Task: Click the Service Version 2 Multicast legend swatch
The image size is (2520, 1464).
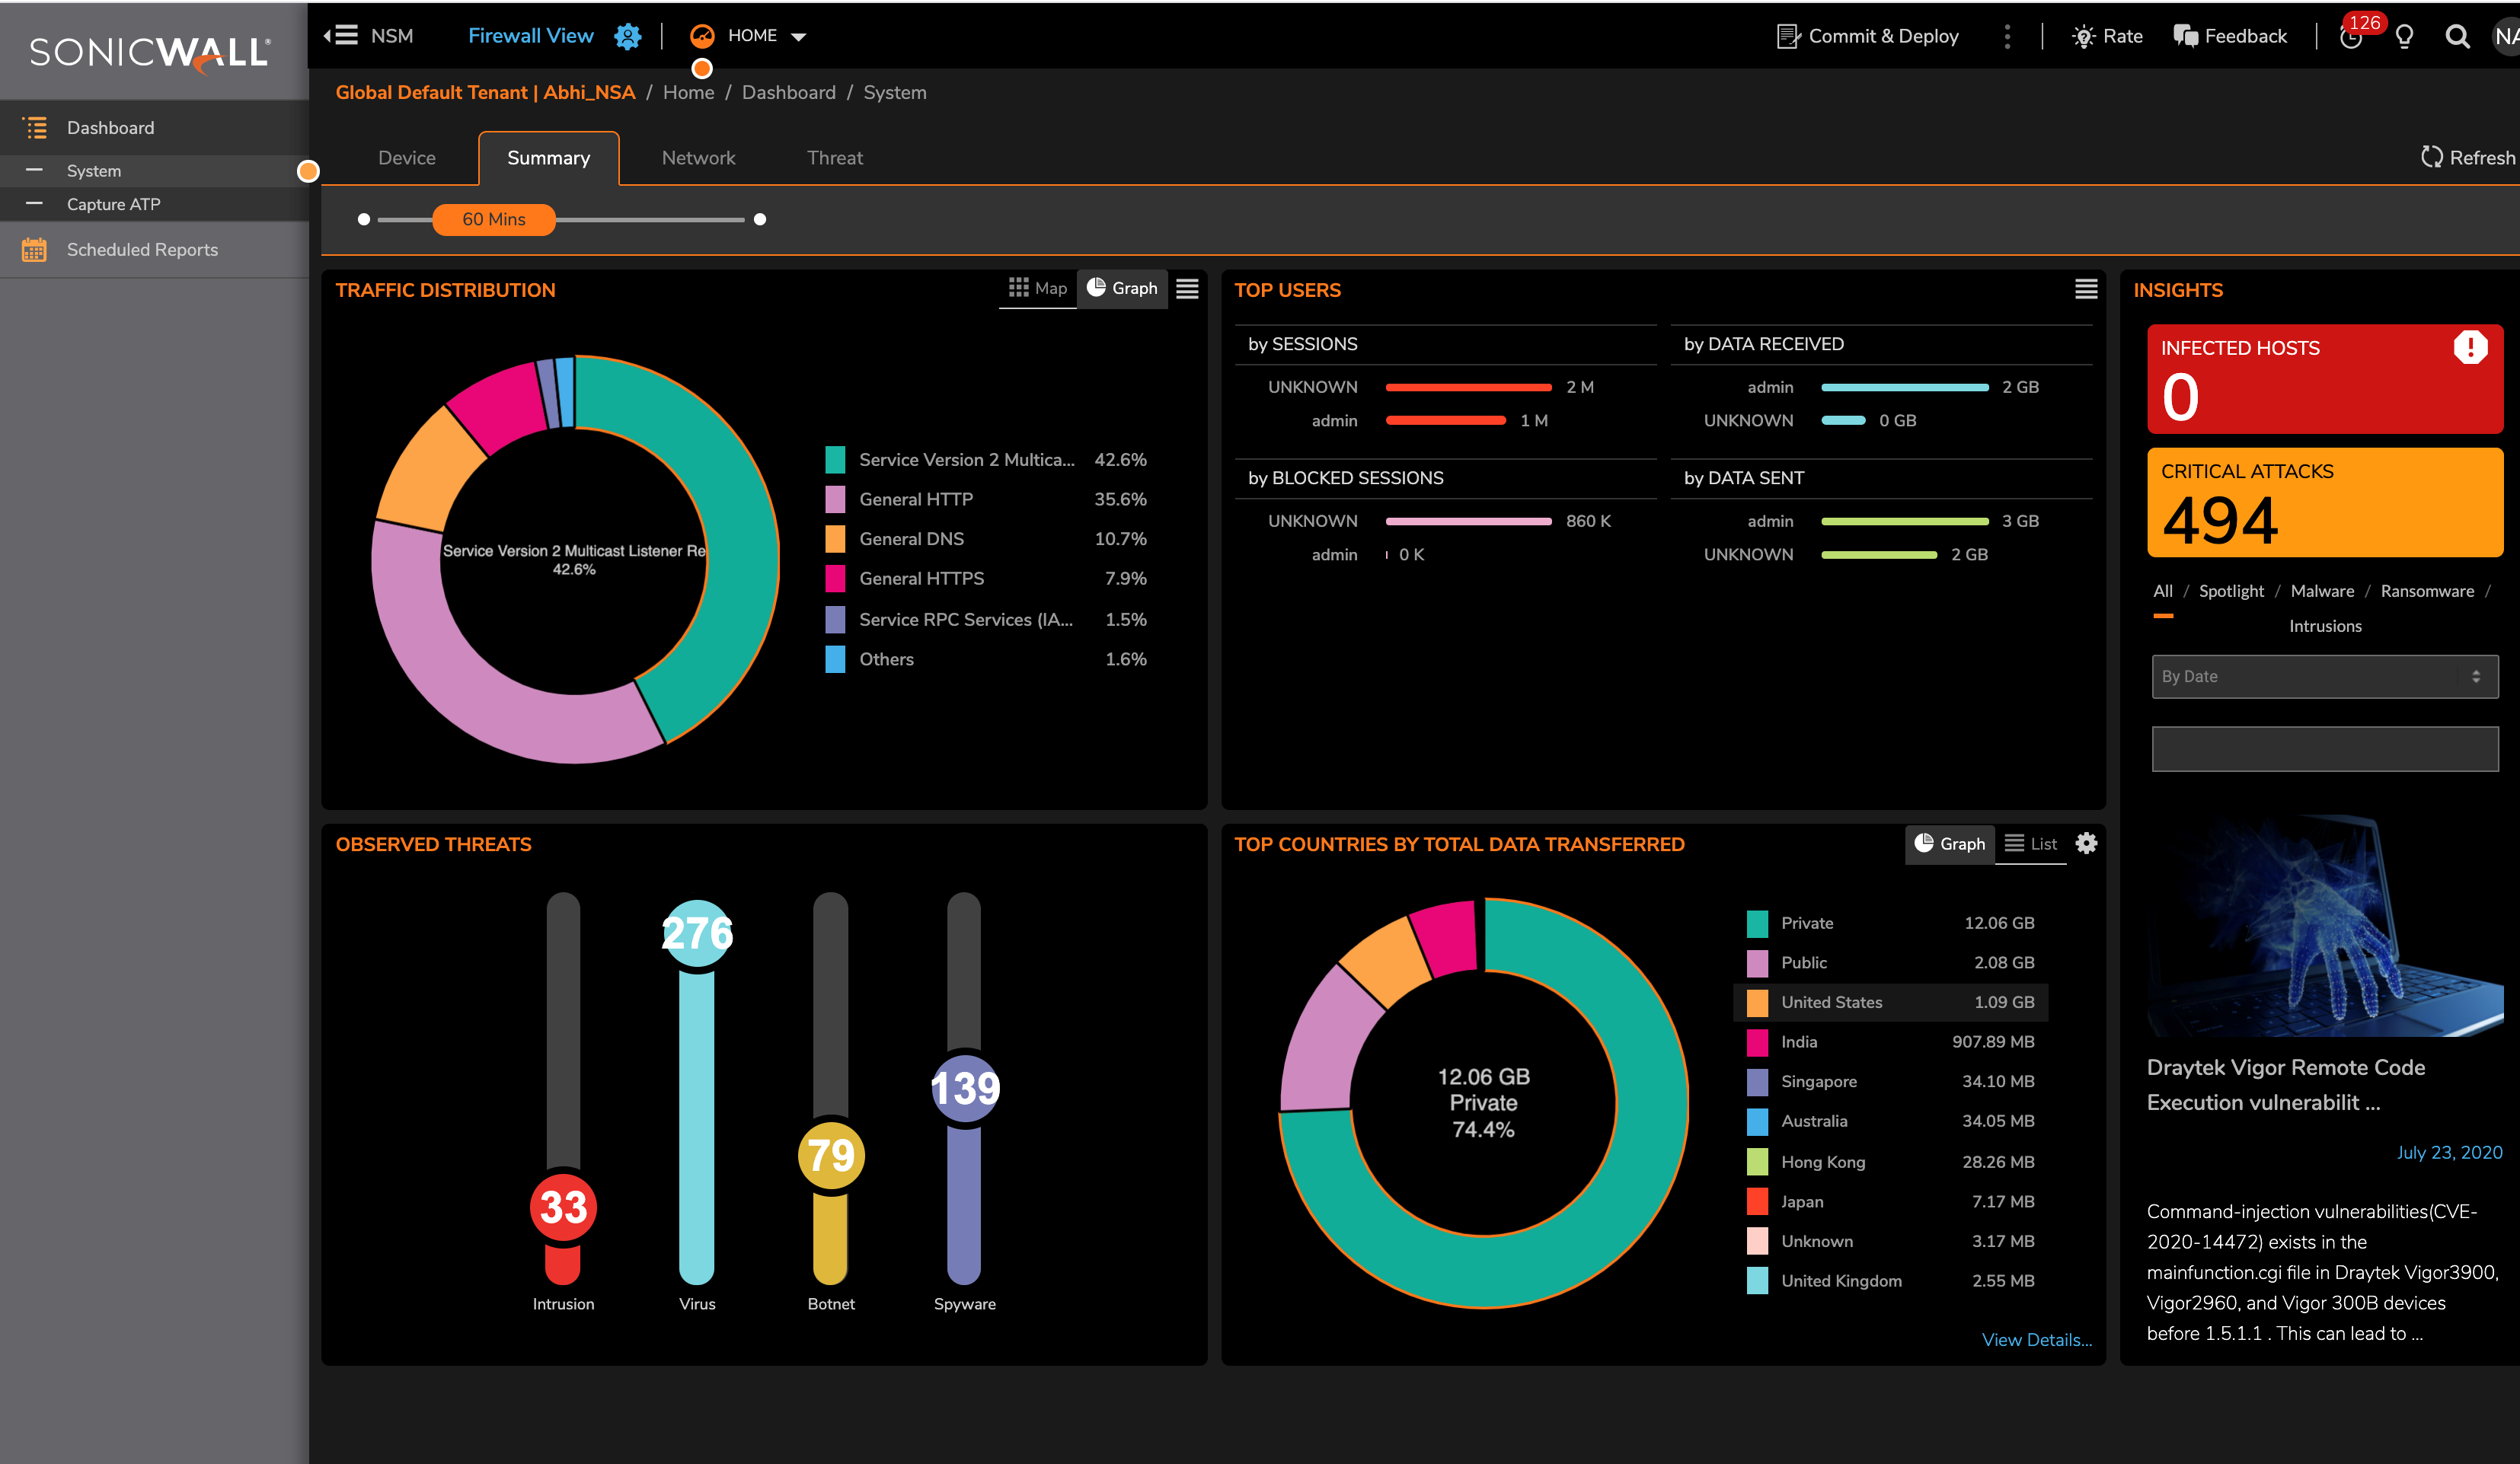Action: [x=835, y=460]
